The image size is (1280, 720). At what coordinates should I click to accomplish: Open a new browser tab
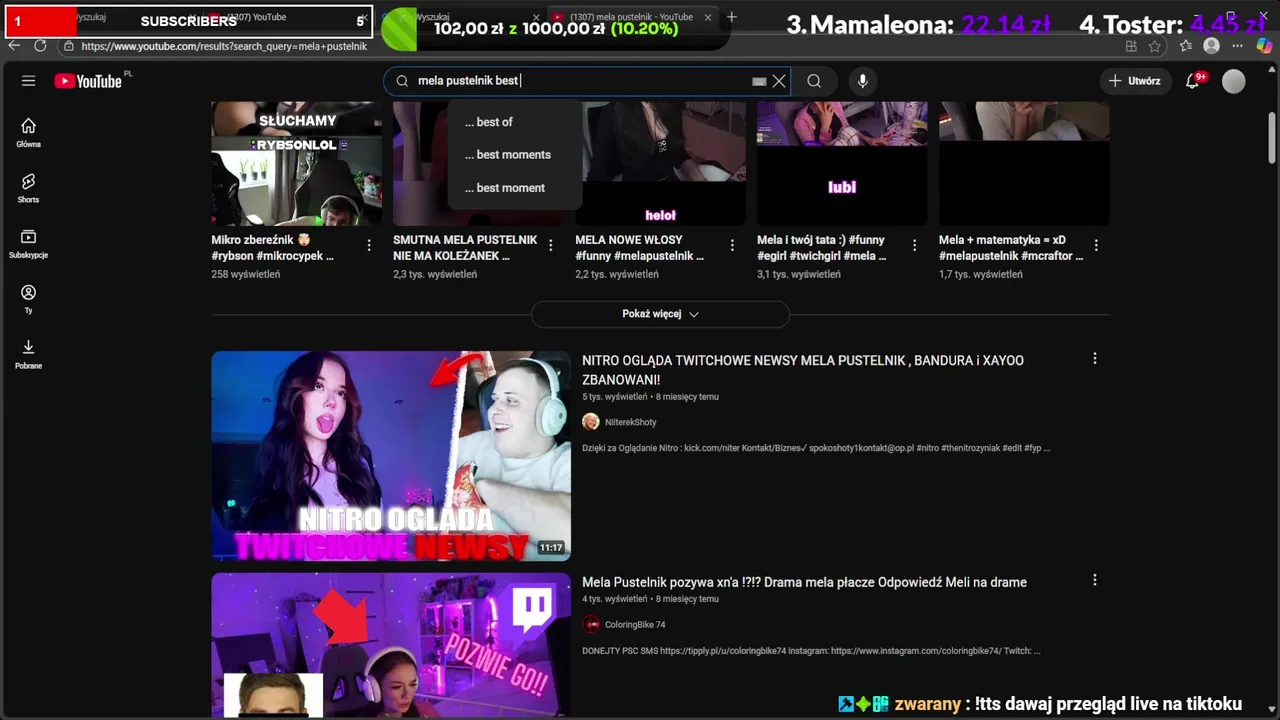pyautogui.click(x=732, y=17)
